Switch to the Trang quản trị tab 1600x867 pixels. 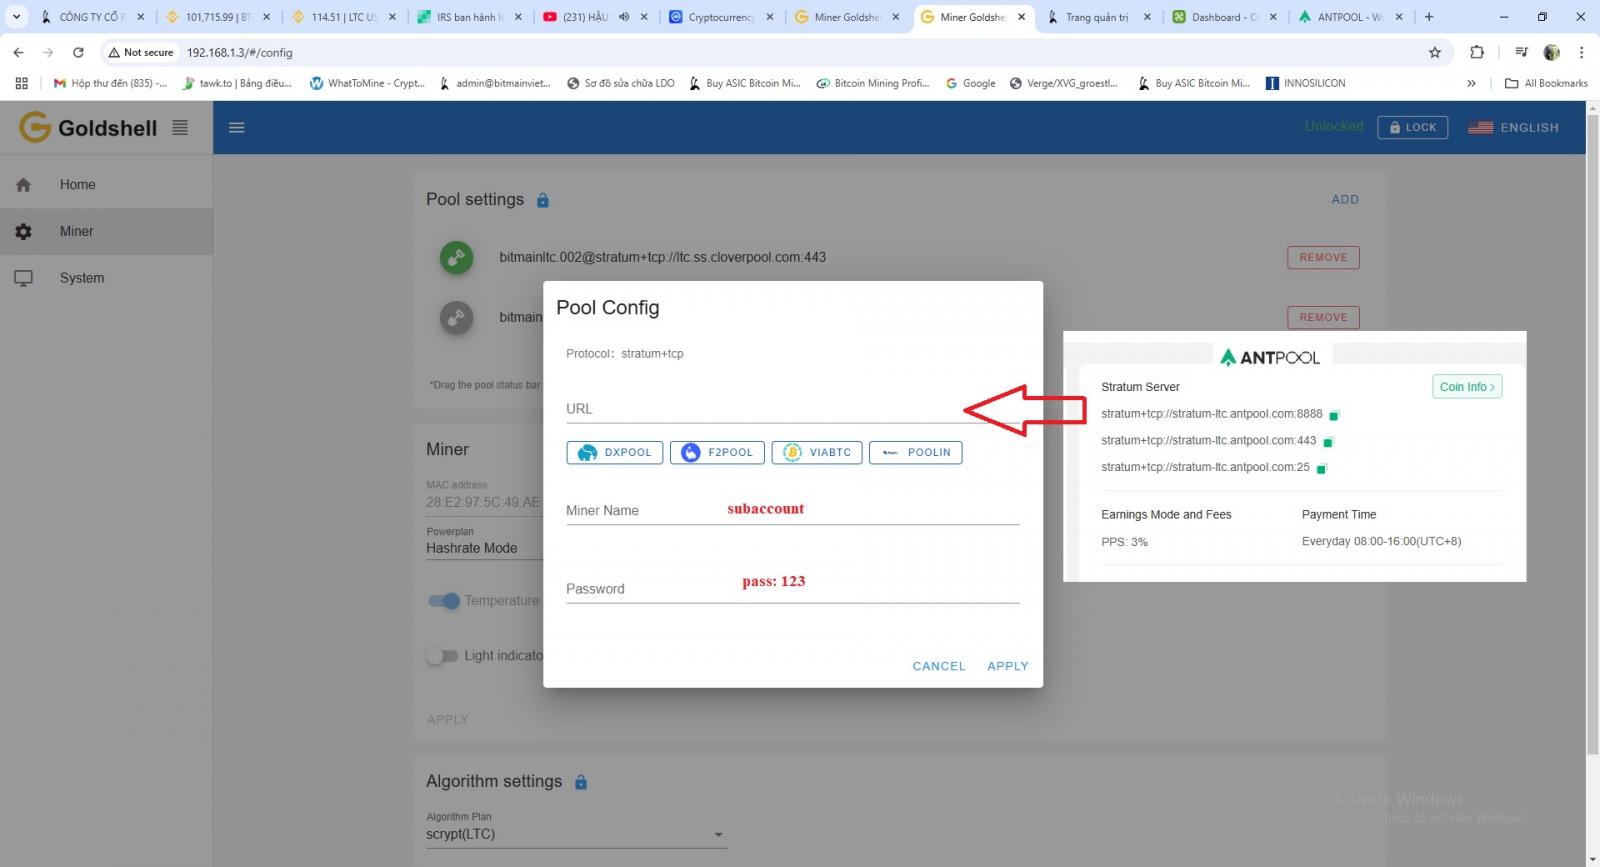[1100, 17]
